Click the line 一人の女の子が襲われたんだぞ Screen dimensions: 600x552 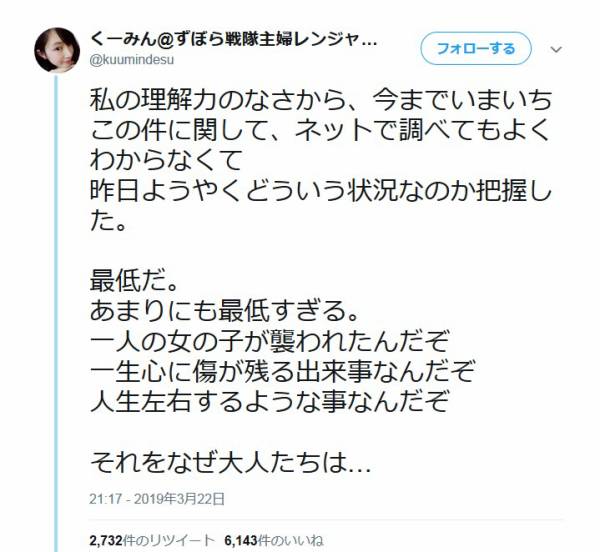coord(269,342)
